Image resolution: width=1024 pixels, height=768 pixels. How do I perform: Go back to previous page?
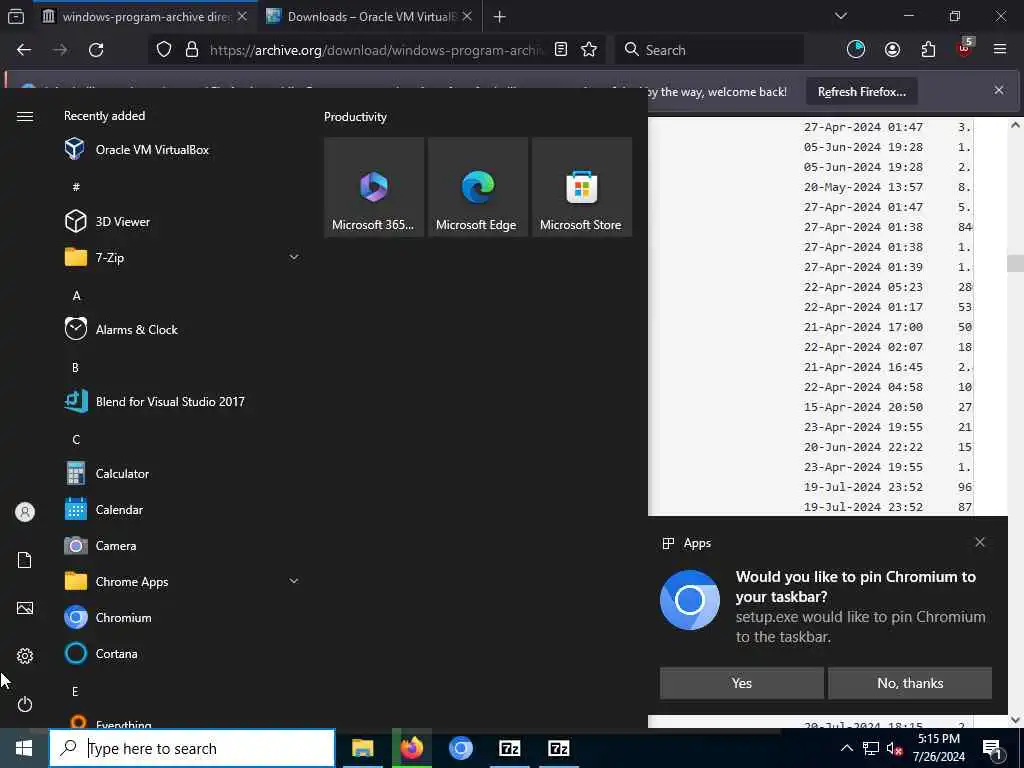click(x=24, y=50)
